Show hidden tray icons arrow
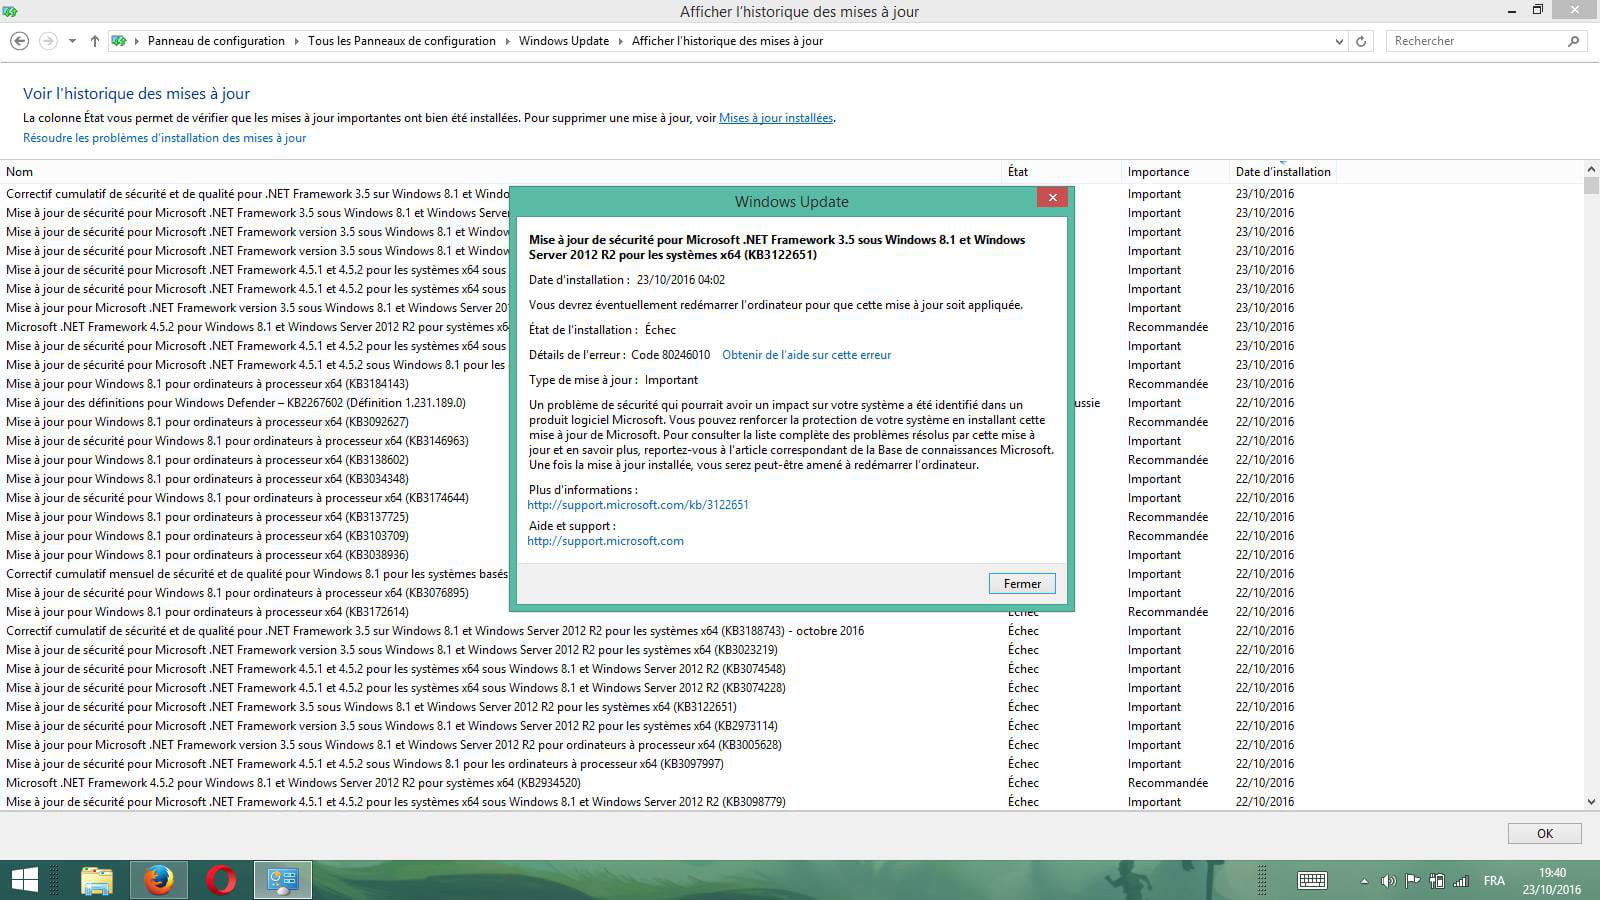The image size is (1600, 900). (x=1364, y=881)
